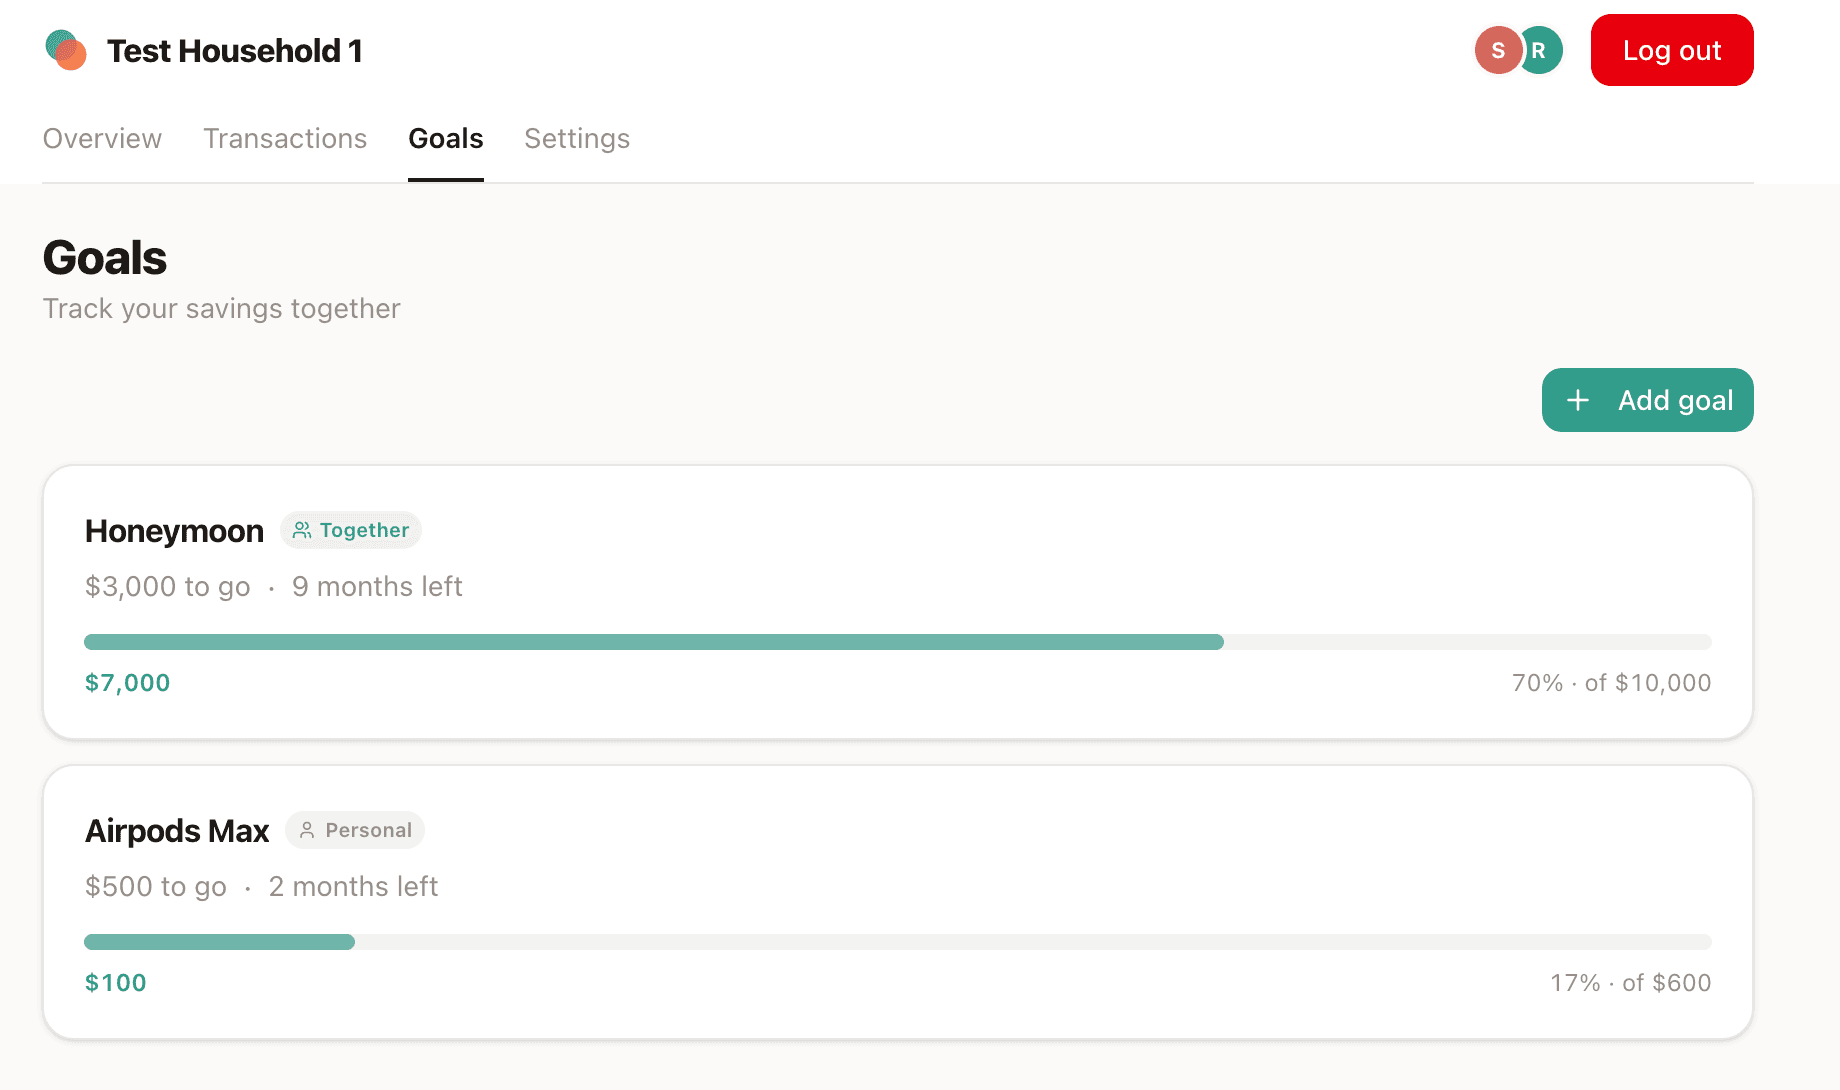Click the Test Household 1 title

pos(234,50)
